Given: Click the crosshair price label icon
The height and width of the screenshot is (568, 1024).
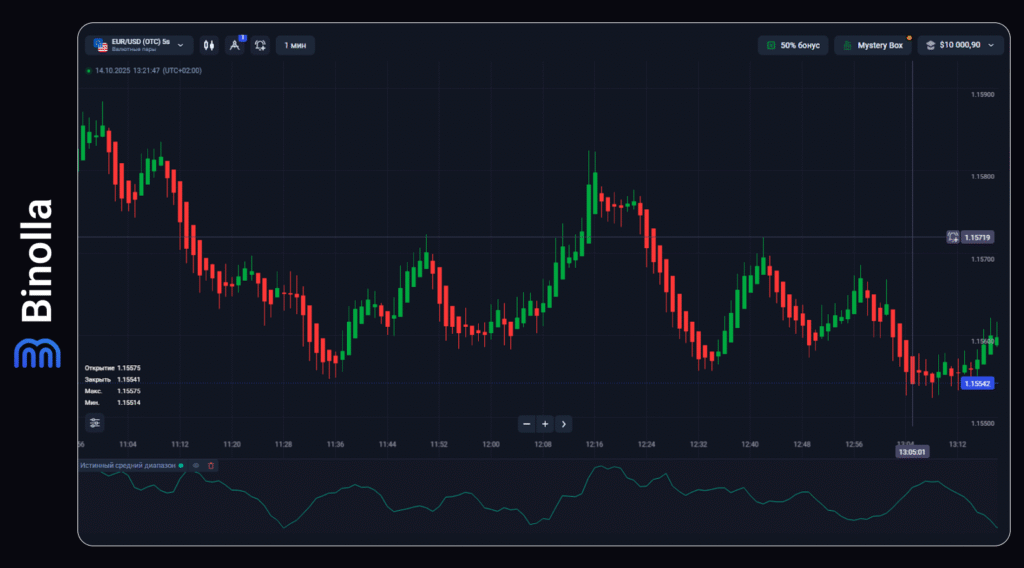Looking at the screenshot, I should [953, 237].
